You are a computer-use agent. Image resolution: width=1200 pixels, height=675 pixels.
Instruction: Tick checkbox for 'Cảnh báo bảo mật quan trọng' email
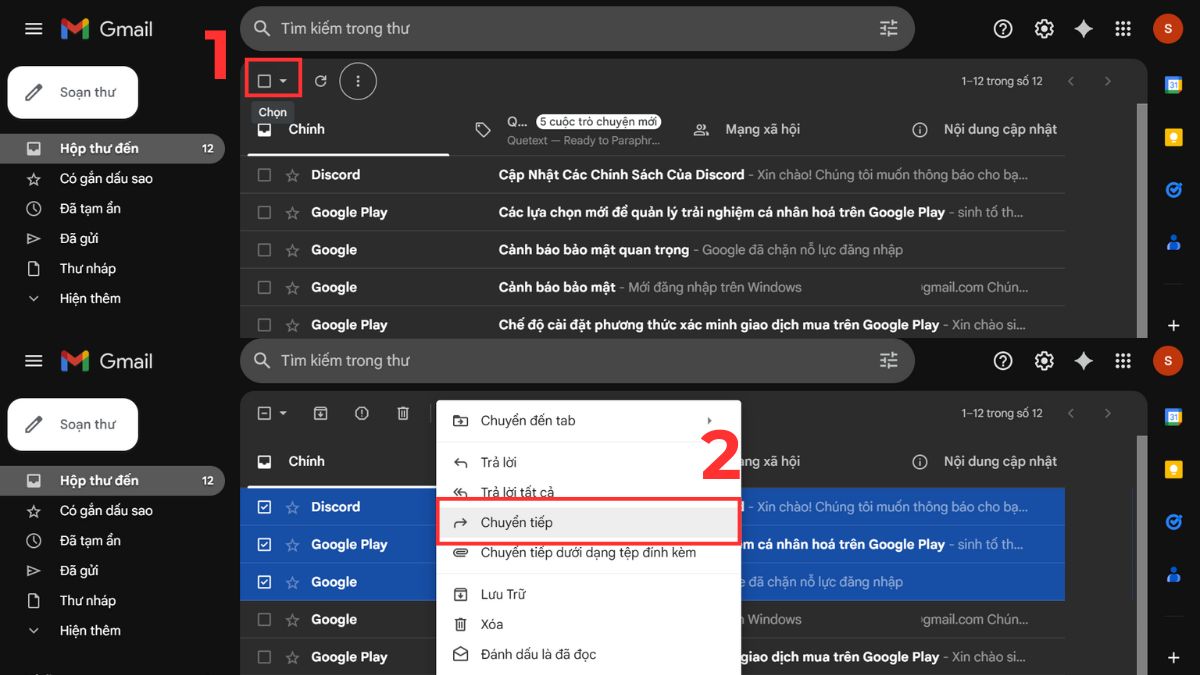[x=264, y=250]
